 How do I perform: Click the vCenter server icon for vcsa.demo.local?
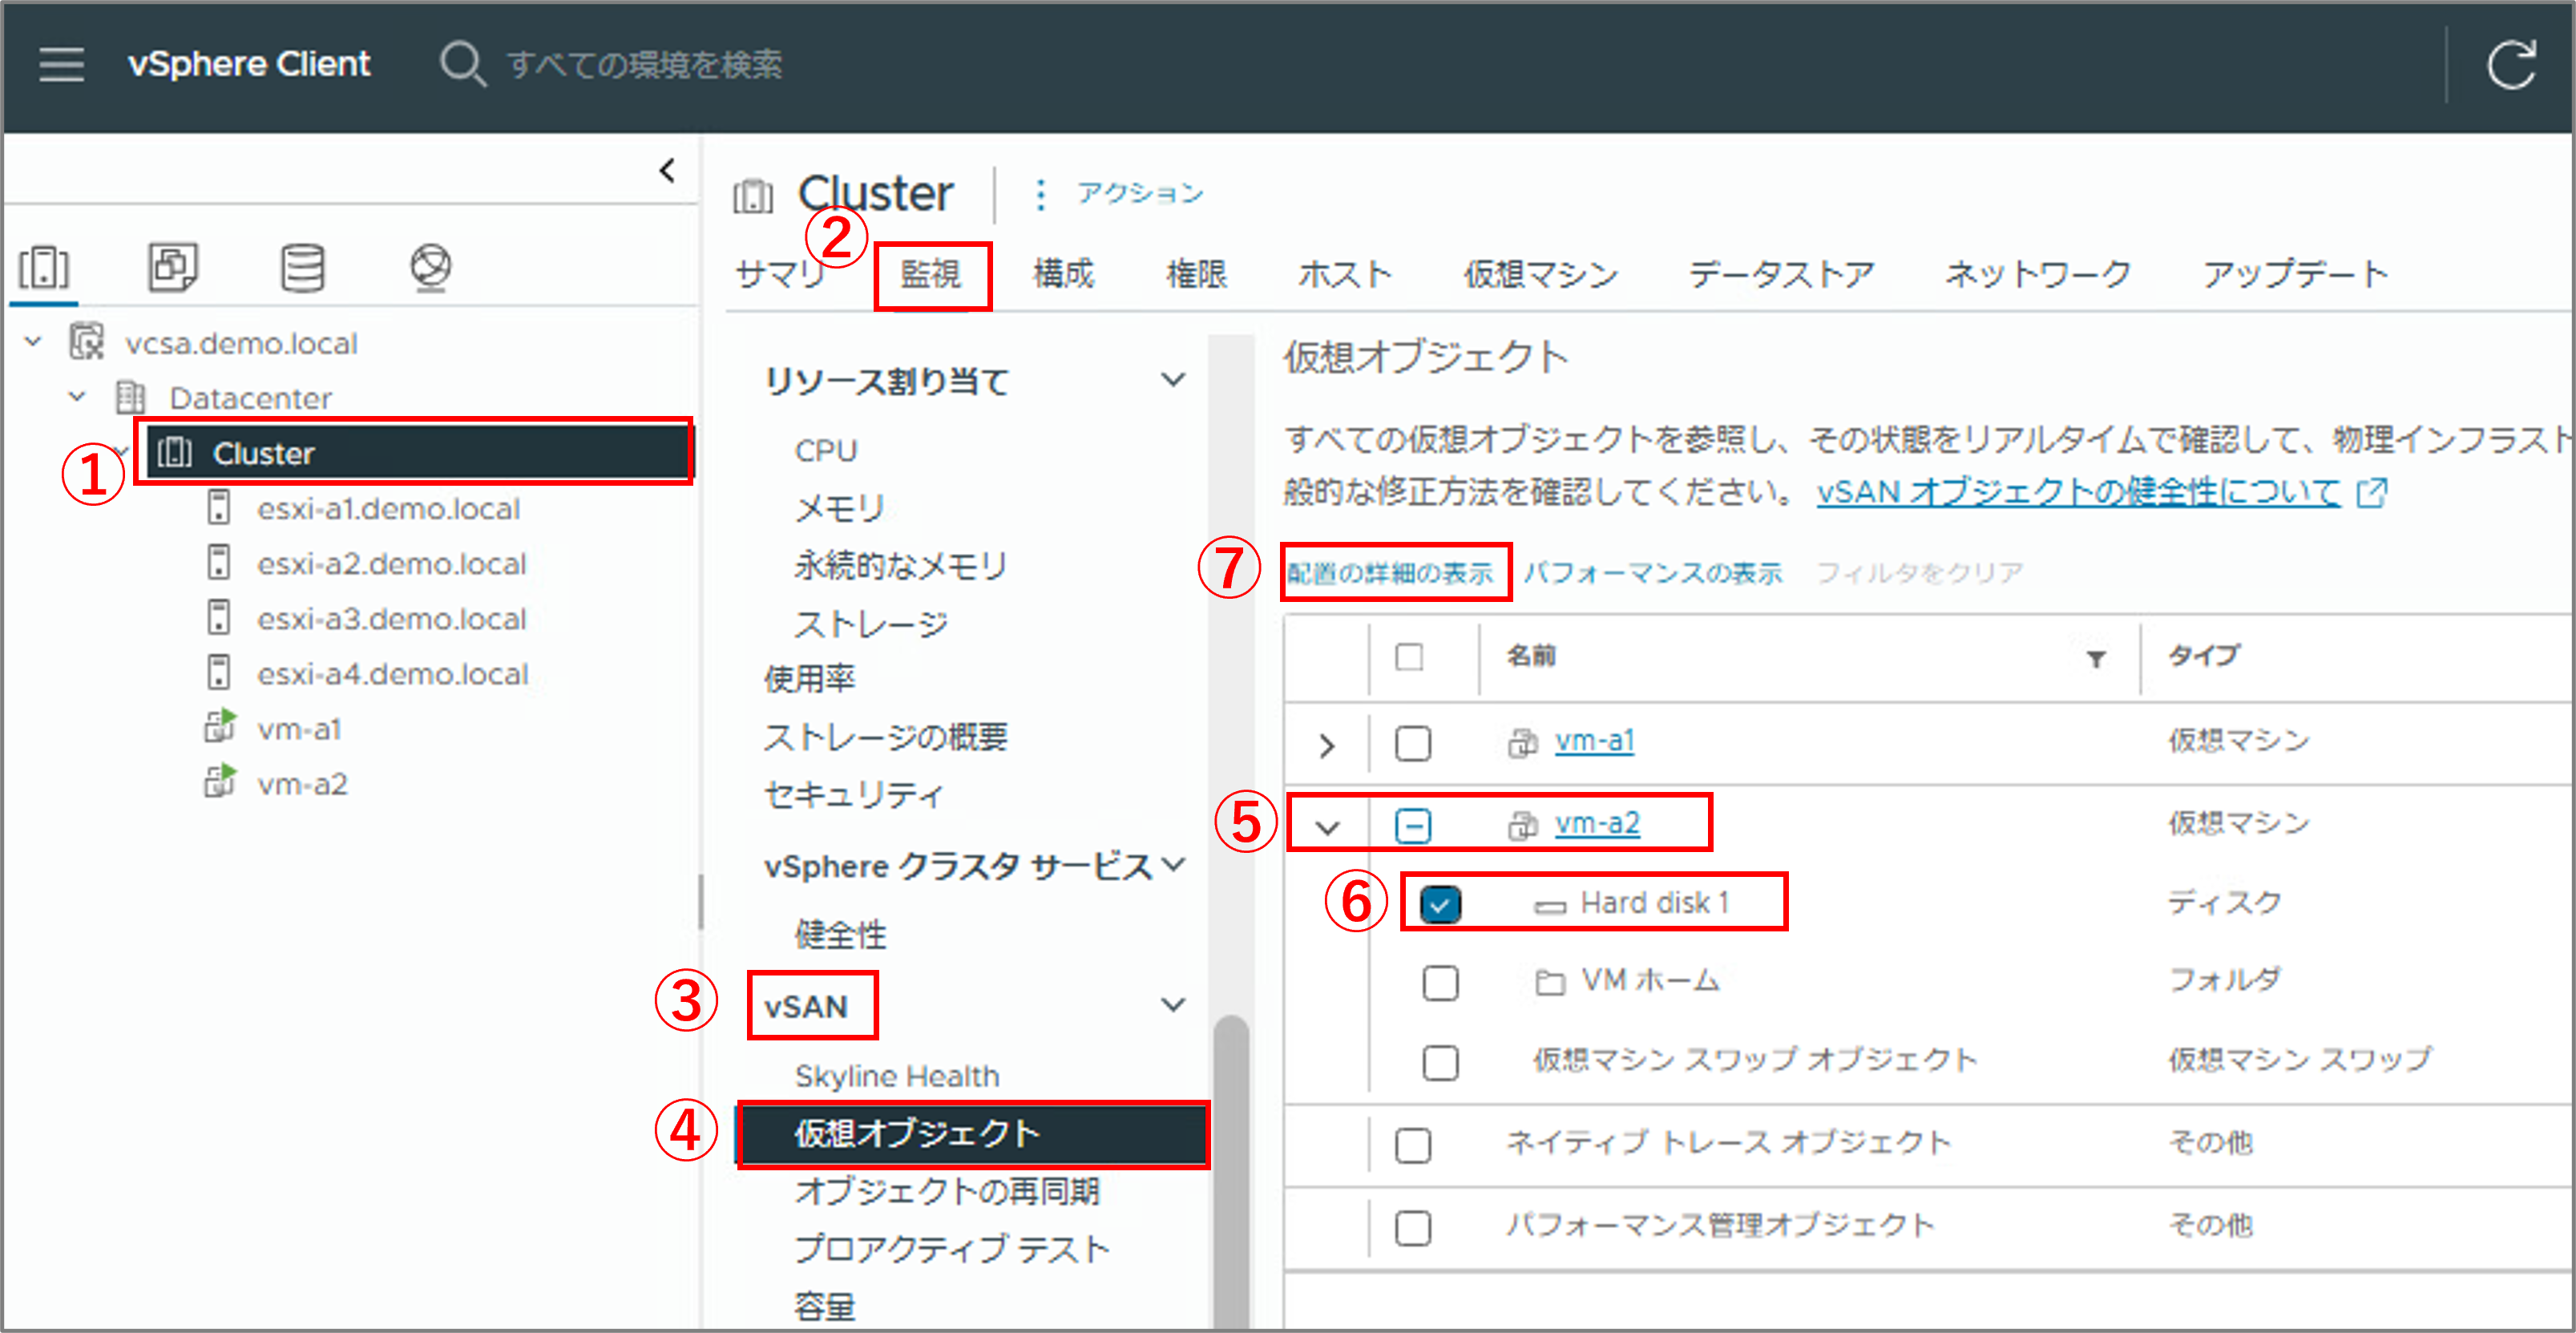pos(87,342)
